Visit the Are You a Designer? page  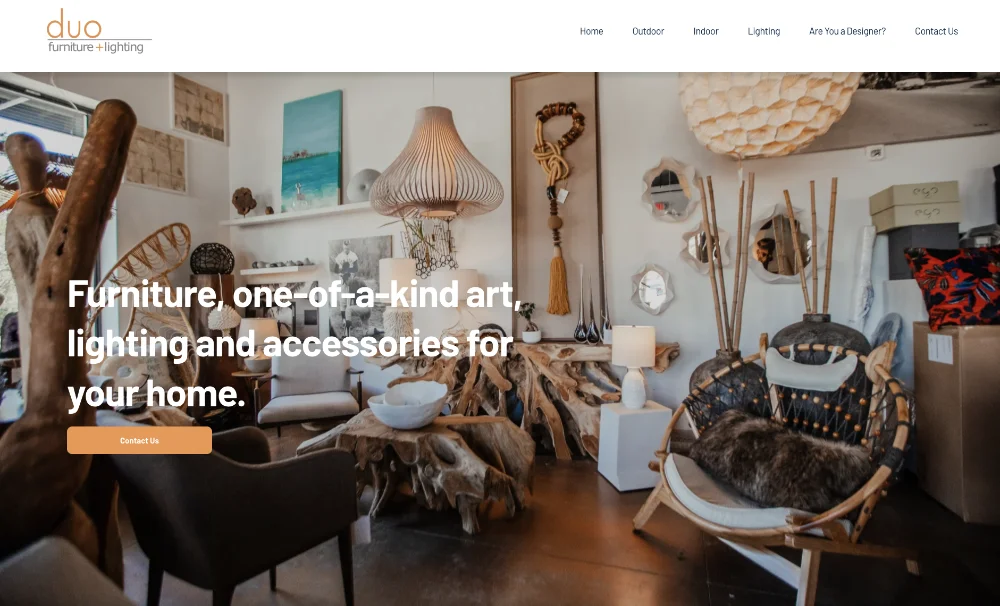tap(847, 31)
